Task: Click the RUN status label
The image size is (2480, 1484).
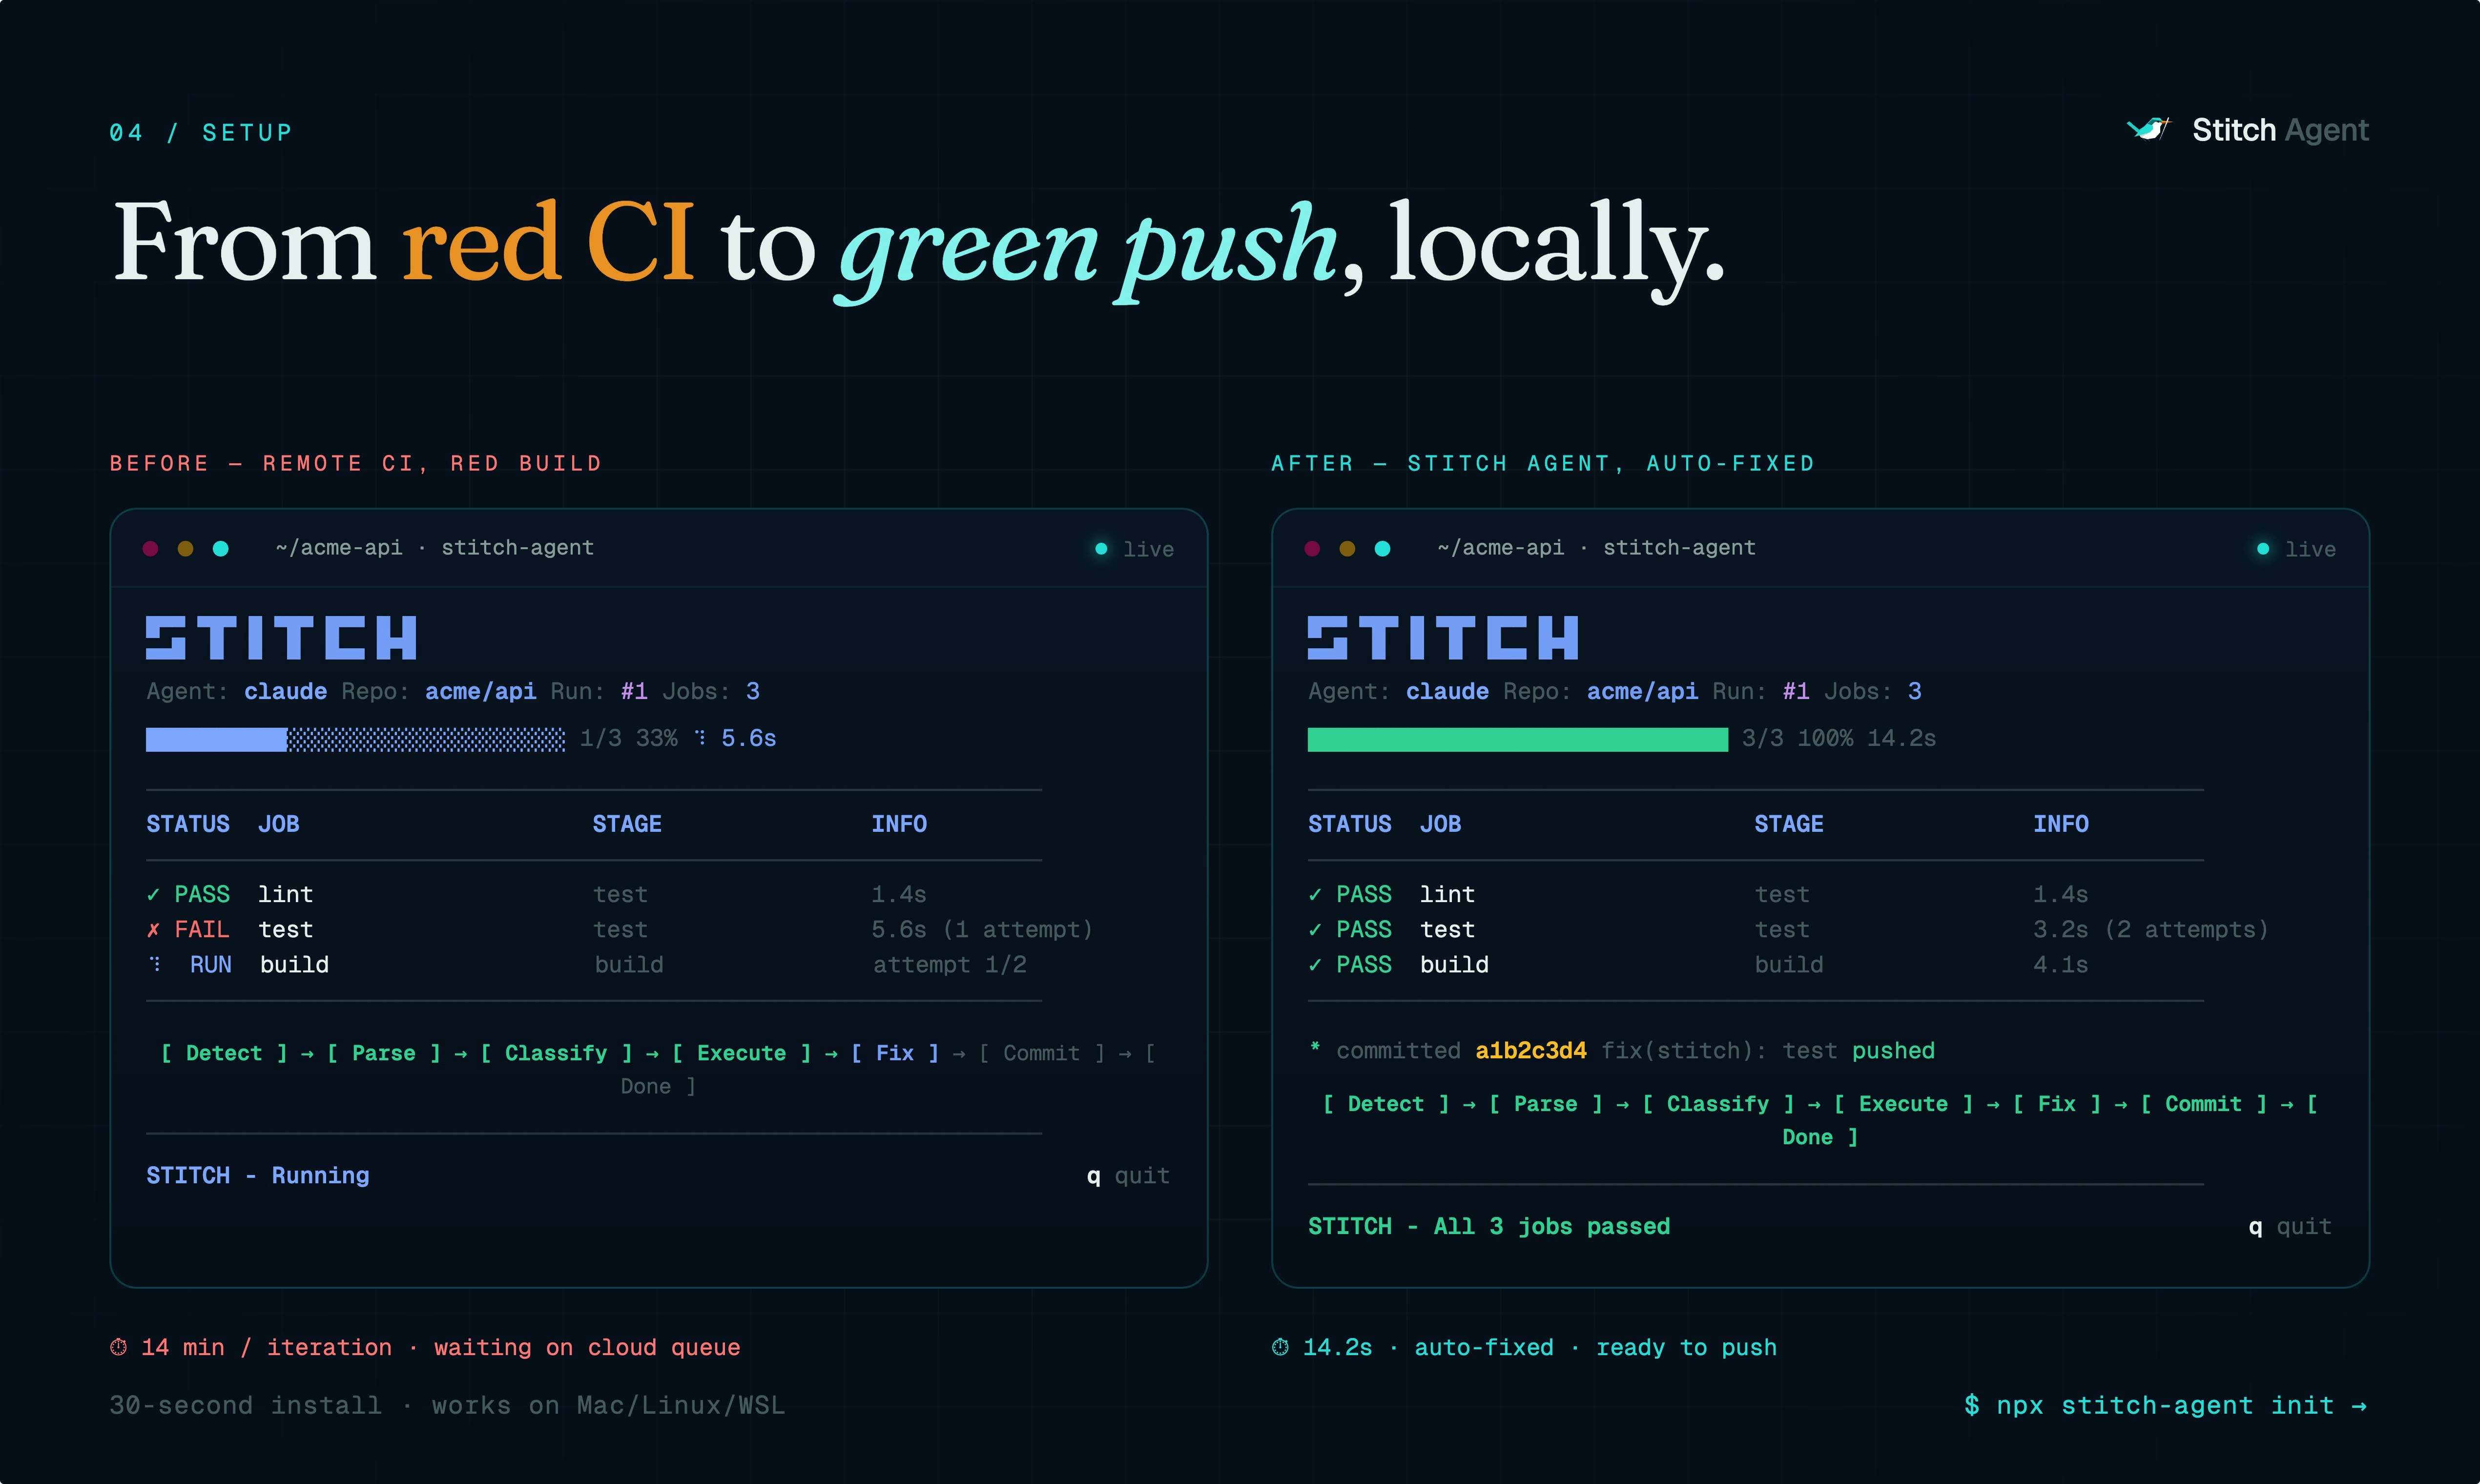Action: coord(211,965)
